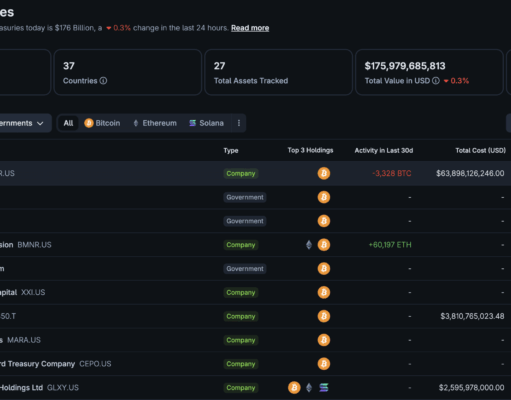The width and height of the screenshot is (511, 400).
Task: Click the $2,595,978,000.00 total cost
Action: point(471,388)
